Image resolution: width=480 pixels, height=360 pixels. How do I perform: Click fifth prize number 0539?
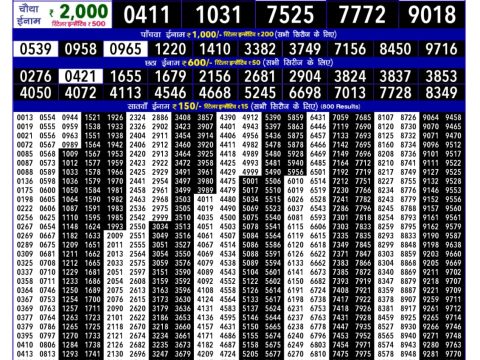[36, 49]
